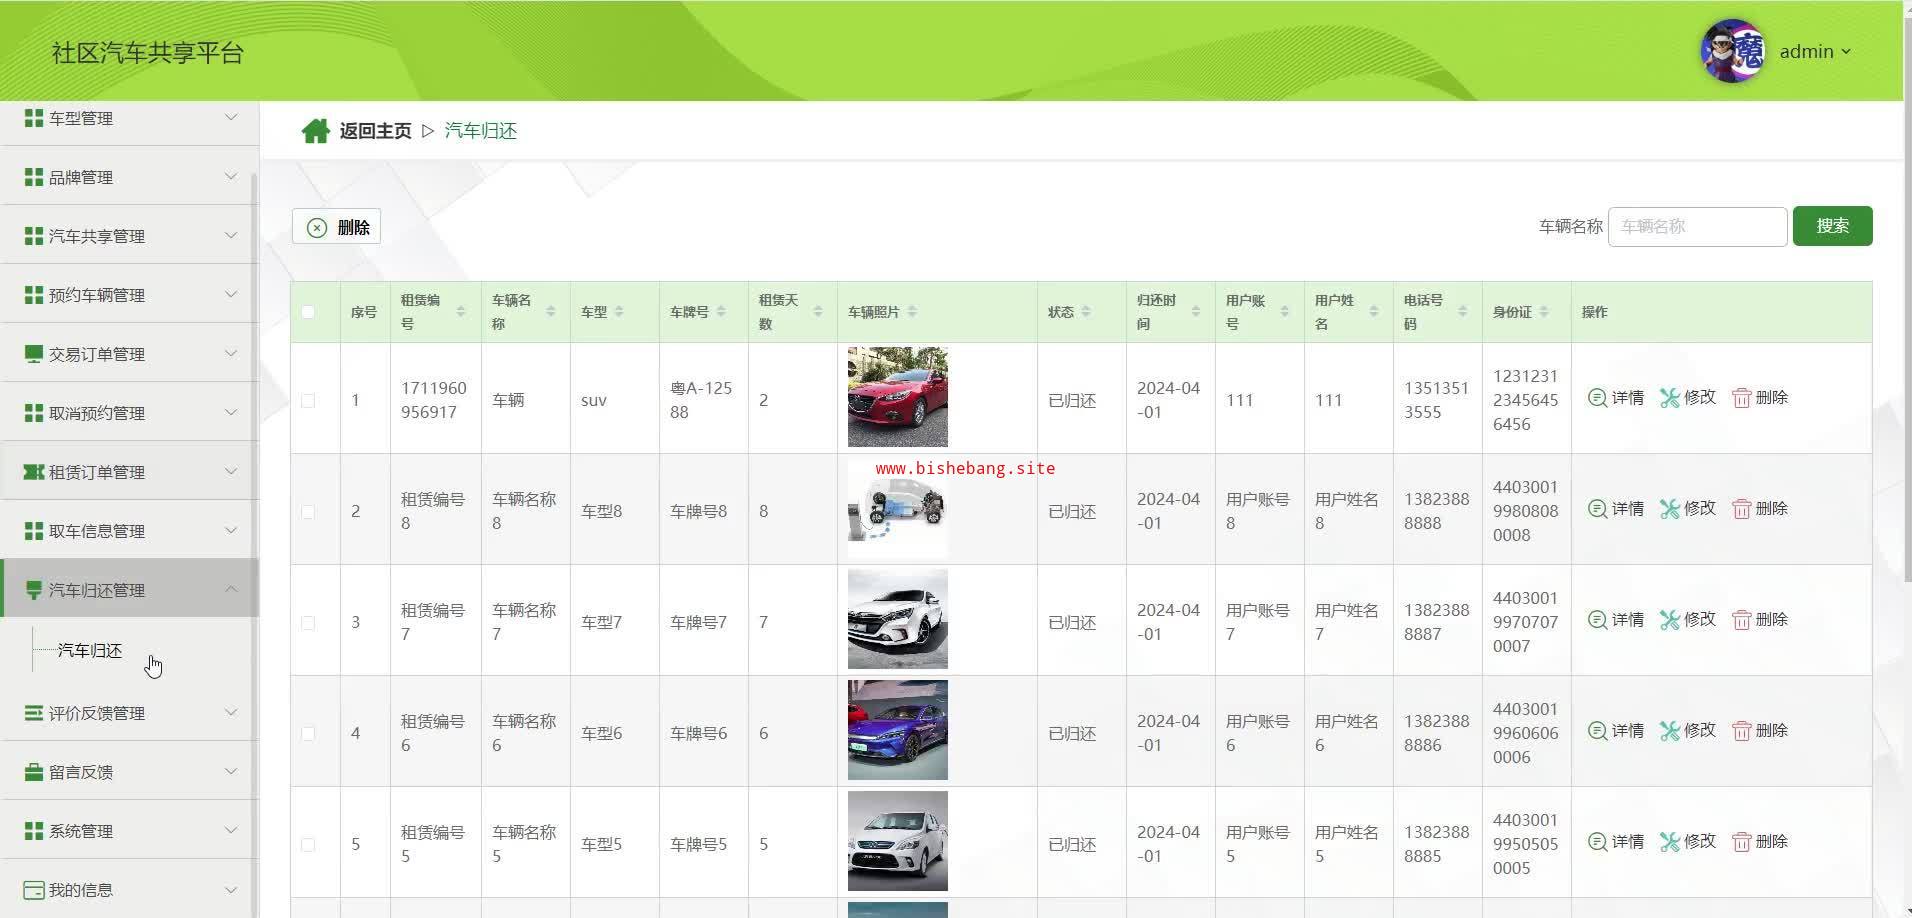Open the 租赁订单管理 menu label

[x=97, y=472]
